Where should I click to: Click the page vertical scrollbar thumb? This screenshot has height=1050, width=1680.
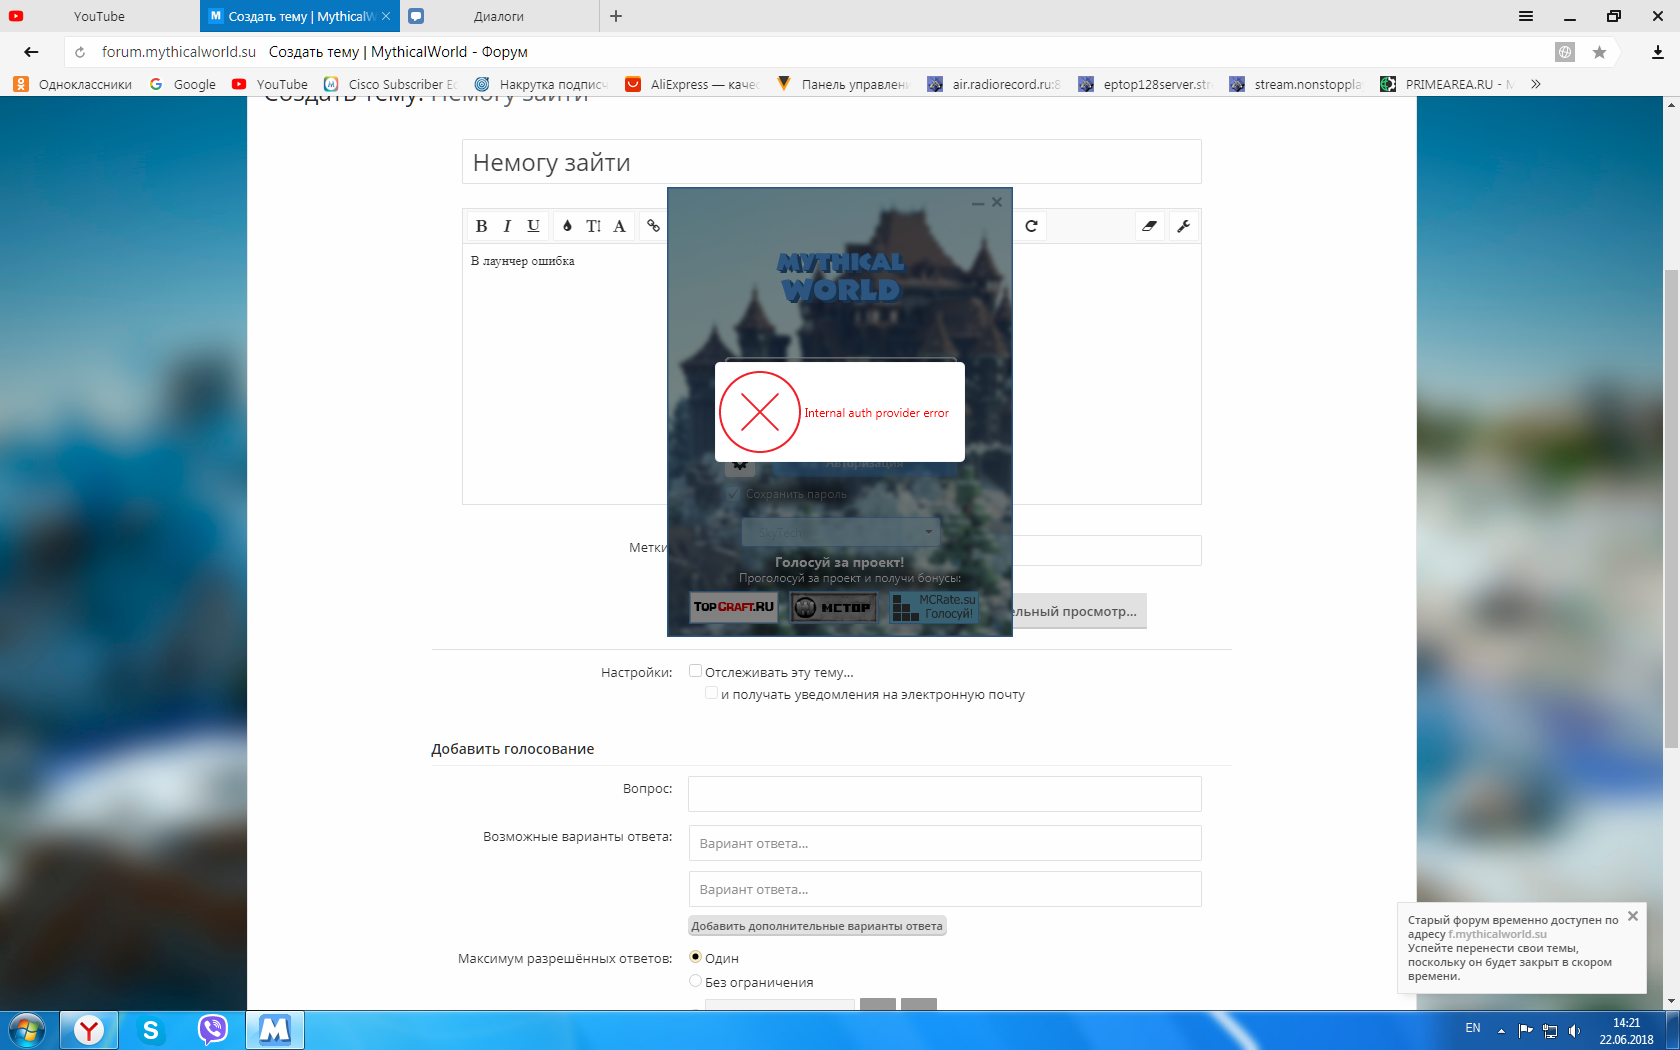point(1671,508)
